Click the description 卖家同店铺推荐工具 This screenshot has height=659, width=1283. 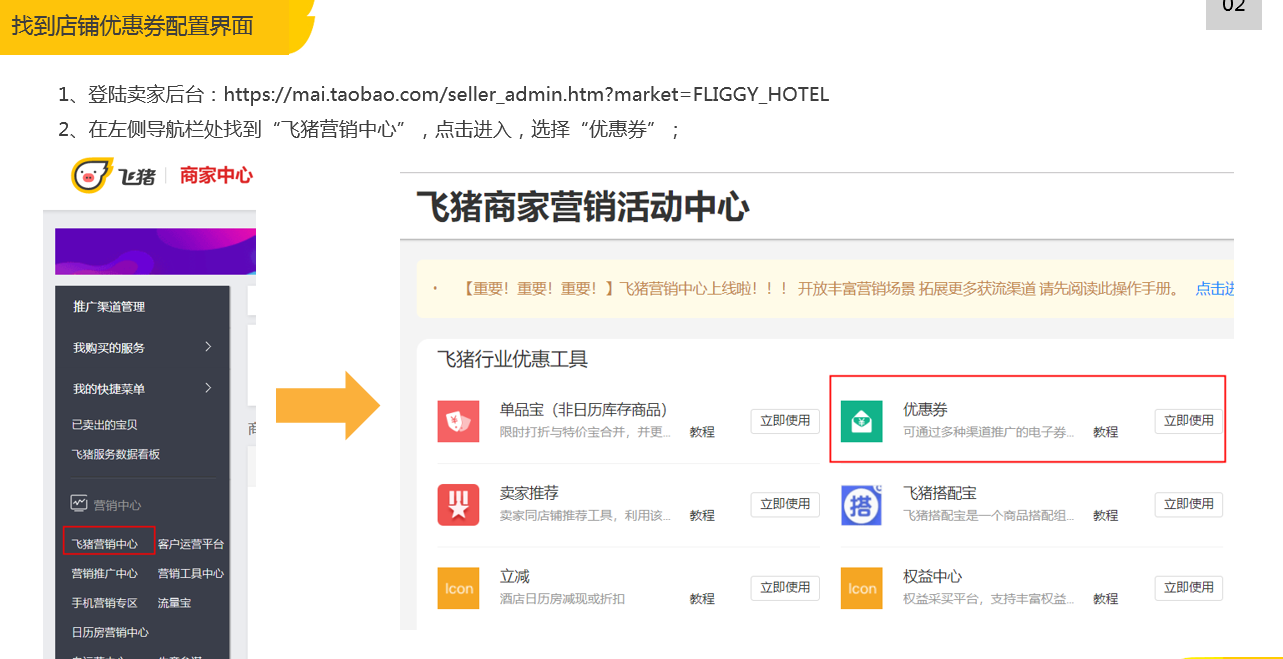point(586,515)
